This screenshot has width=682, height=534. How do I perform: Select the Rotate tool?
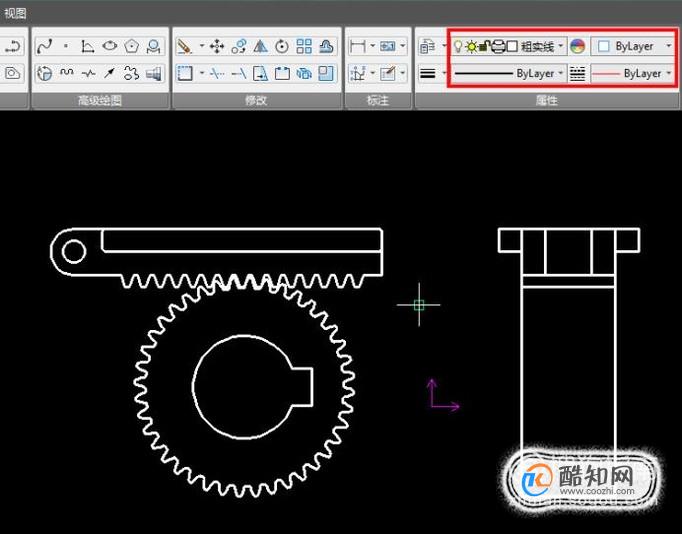pos(282,46)
